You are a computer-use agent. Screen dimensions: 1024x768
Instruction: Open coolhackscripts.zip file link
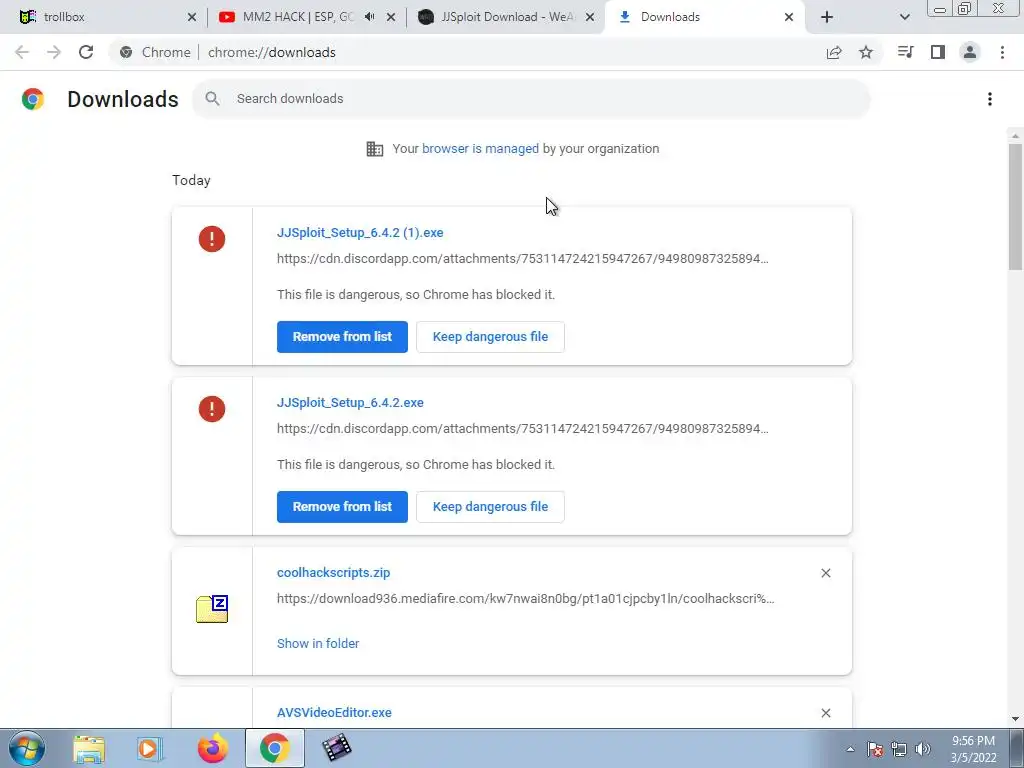[x=334, y=573]
